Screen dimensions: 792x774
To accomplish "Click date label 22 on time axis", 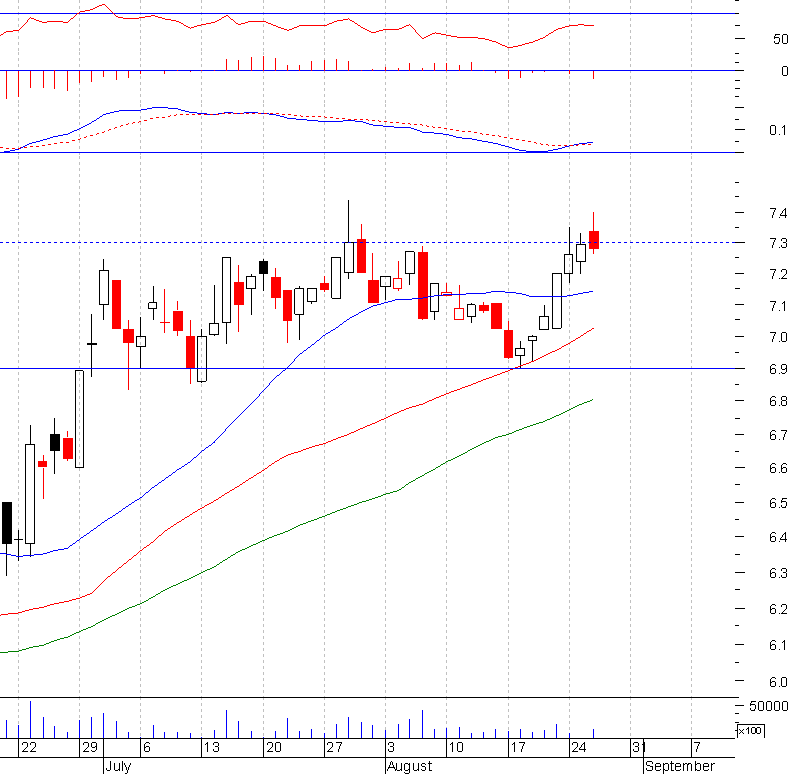I will 29,748.
